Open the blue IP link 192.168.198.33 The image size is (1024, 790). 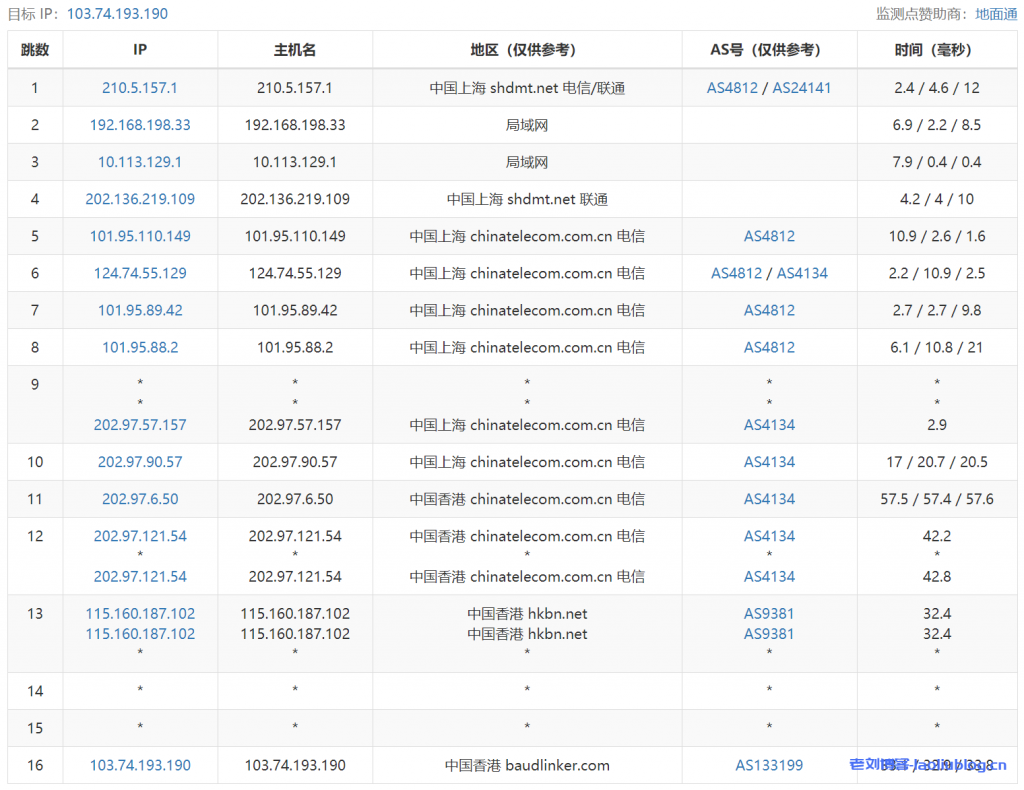tap(140, 125)
